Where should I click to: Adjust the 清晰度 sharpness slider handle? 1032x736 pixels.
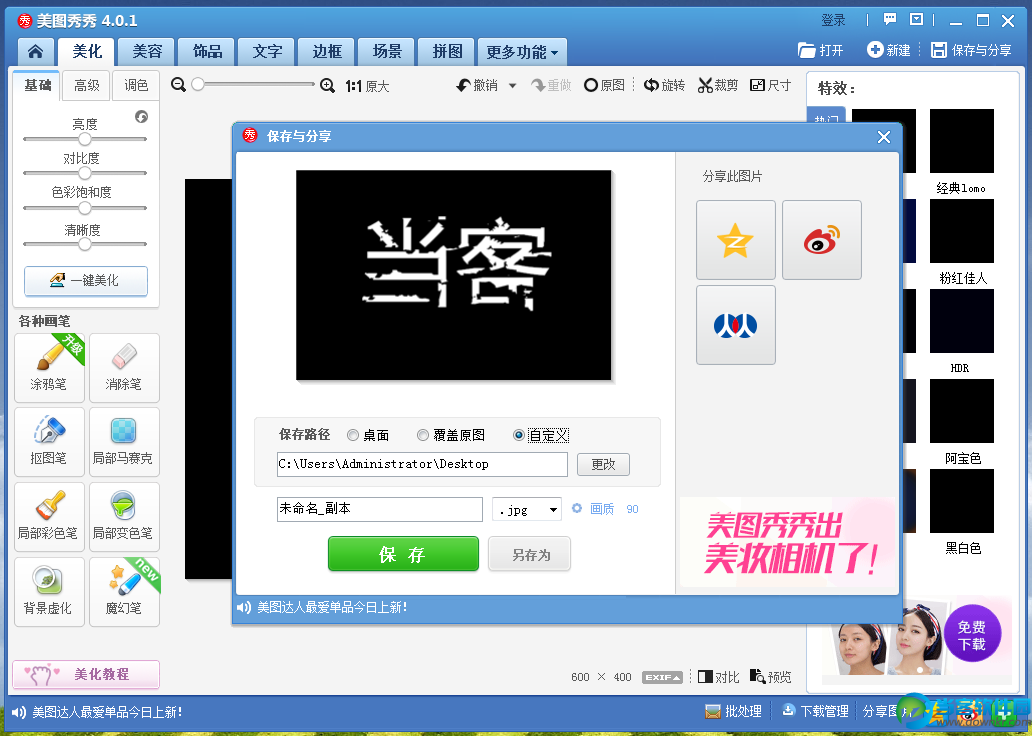pyautogui.click(x=85, y=244)
